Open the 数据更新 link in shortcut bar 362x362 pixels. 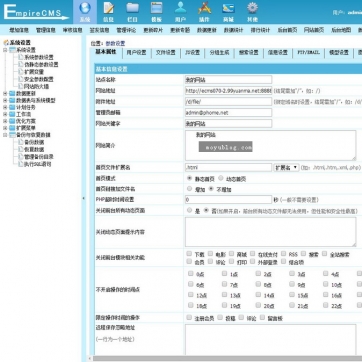[x=207, y=30]
